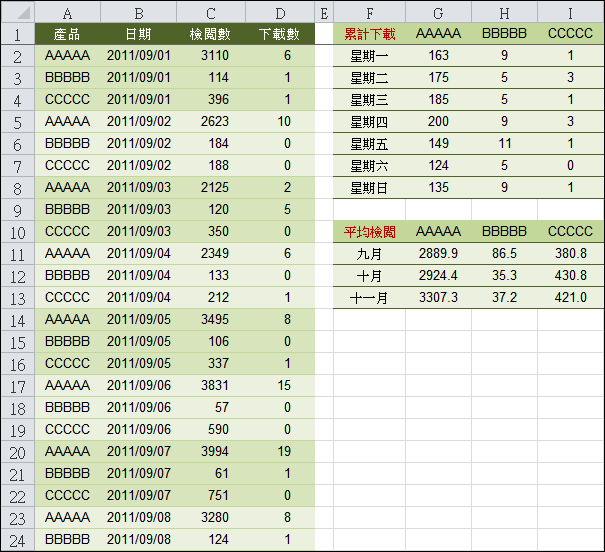The width and height of the screenshot is (605, 552).
Task: Select column E header
Action: point(324,12)
